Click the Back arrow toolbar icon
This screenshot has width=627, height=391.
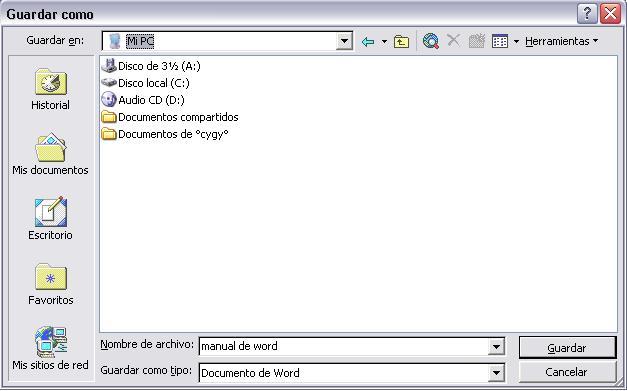(x=368, y=41)
